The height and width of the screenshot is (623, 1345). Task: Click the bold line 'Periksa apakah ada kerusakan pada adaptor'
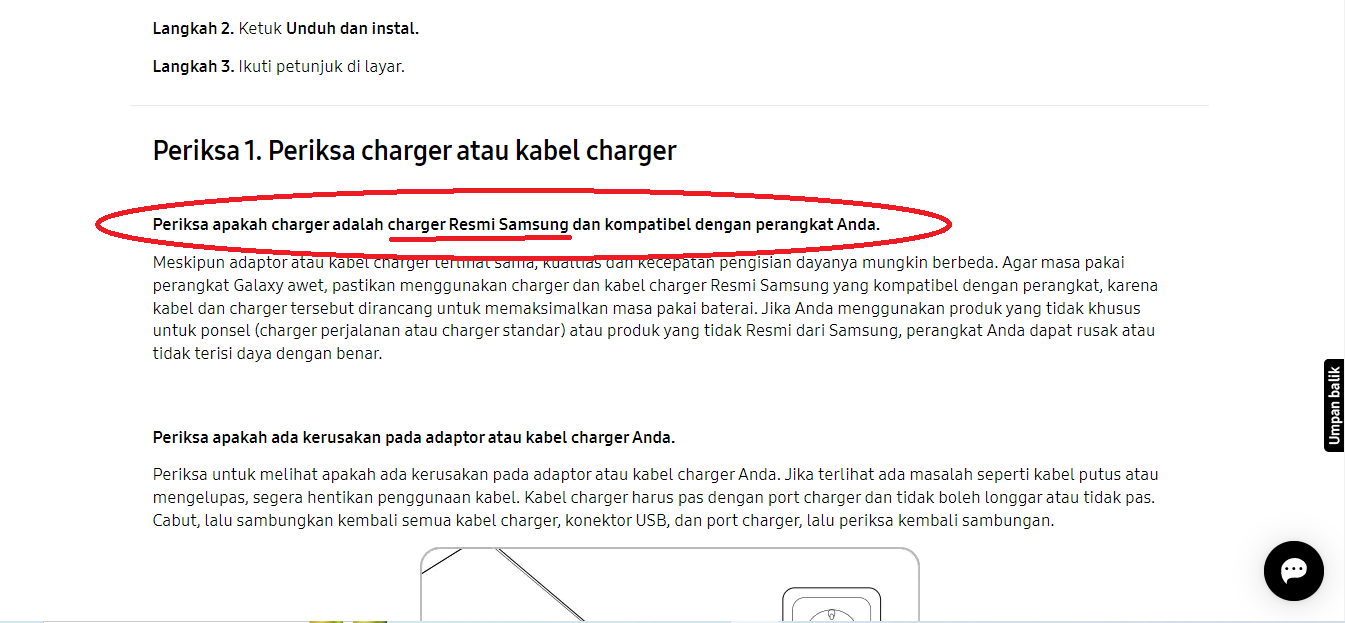pos(414,437)
